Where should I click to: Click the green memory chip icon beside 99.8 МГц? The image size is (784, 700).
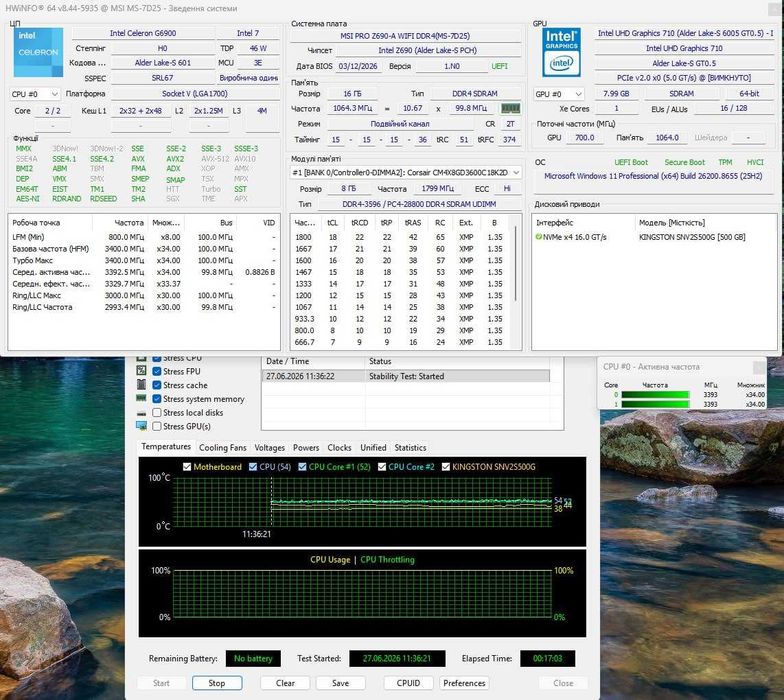[x=510, y=108]
